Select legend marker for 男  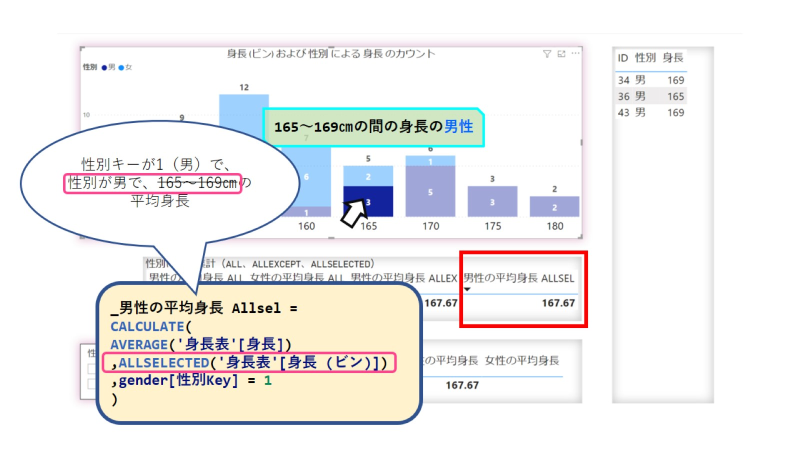pyautogui.click(x=104, y=67)
